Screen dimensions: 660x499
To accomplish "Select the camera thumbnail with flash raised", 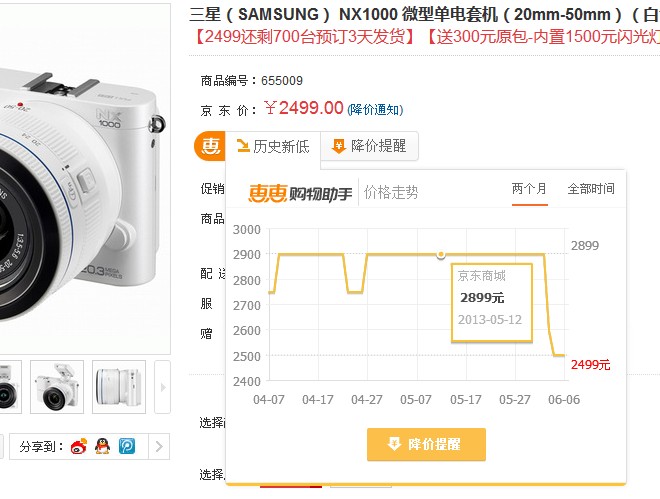I will point(57,387).
